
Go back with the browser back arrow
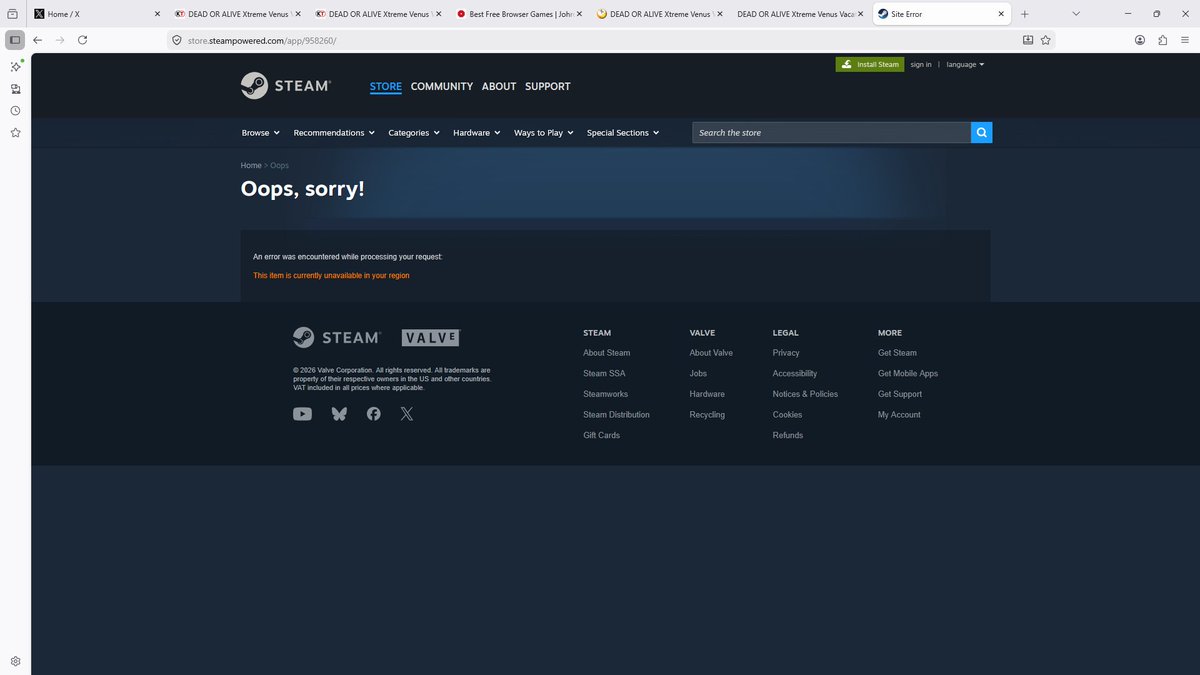37,40
